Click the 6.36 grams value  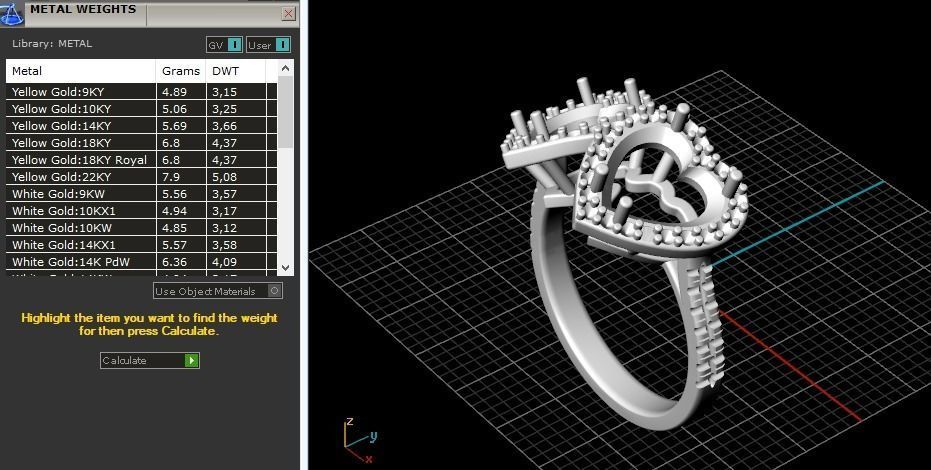(x=175, y=262)
